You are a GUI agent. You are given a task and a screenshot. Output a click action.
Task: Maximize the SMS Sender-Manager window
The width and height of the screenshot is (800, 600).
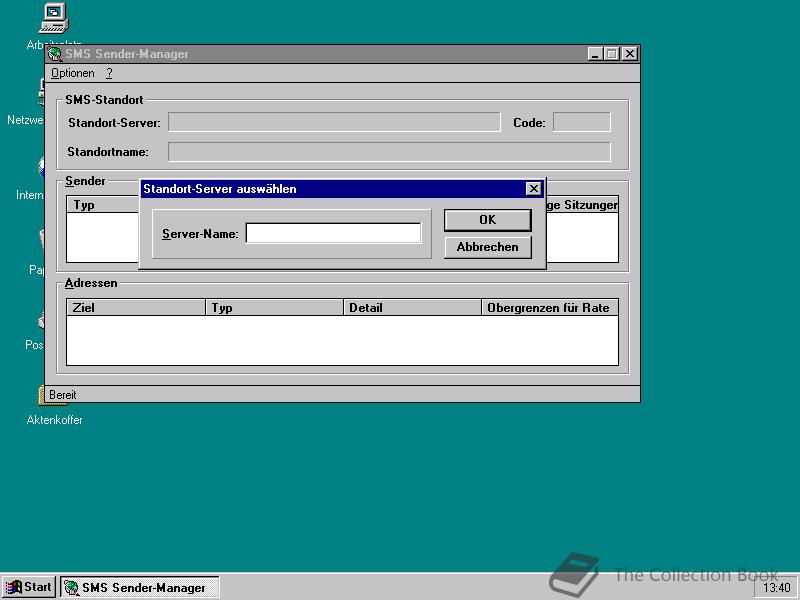point(611,54)
